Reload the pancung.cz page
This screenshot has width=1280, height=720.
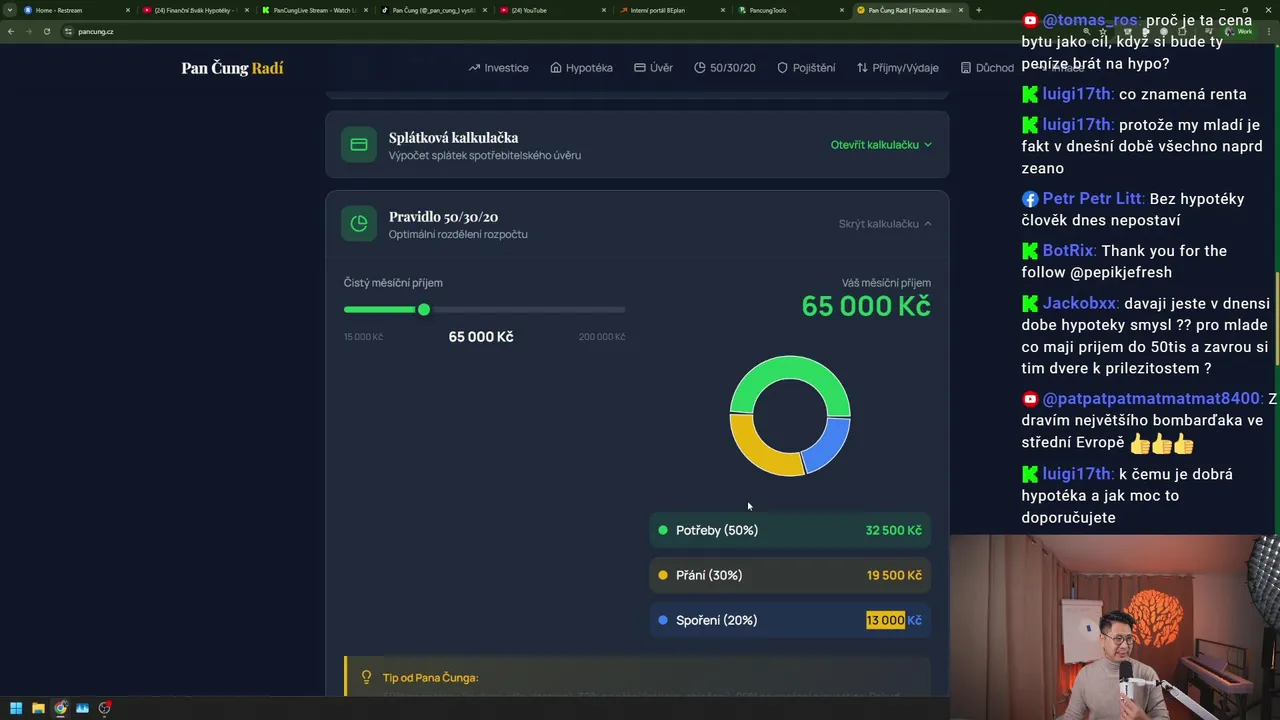click(46, 31)
